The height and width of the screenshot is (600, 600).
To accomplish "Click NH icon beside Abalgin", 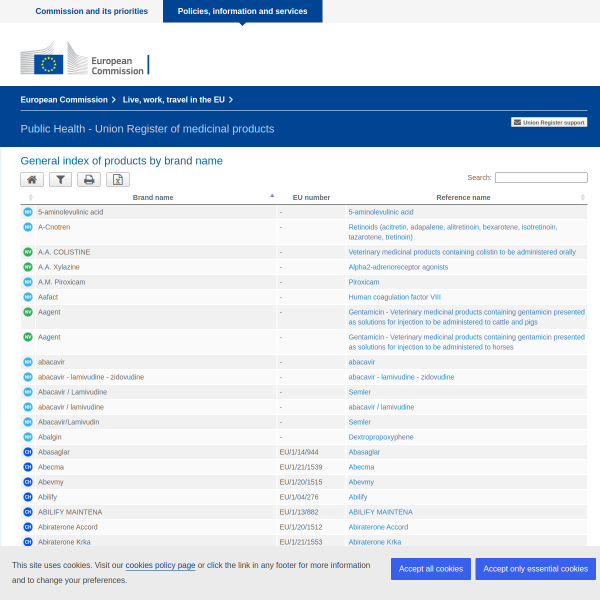I will pyautogui.click(x=28, y=437).
